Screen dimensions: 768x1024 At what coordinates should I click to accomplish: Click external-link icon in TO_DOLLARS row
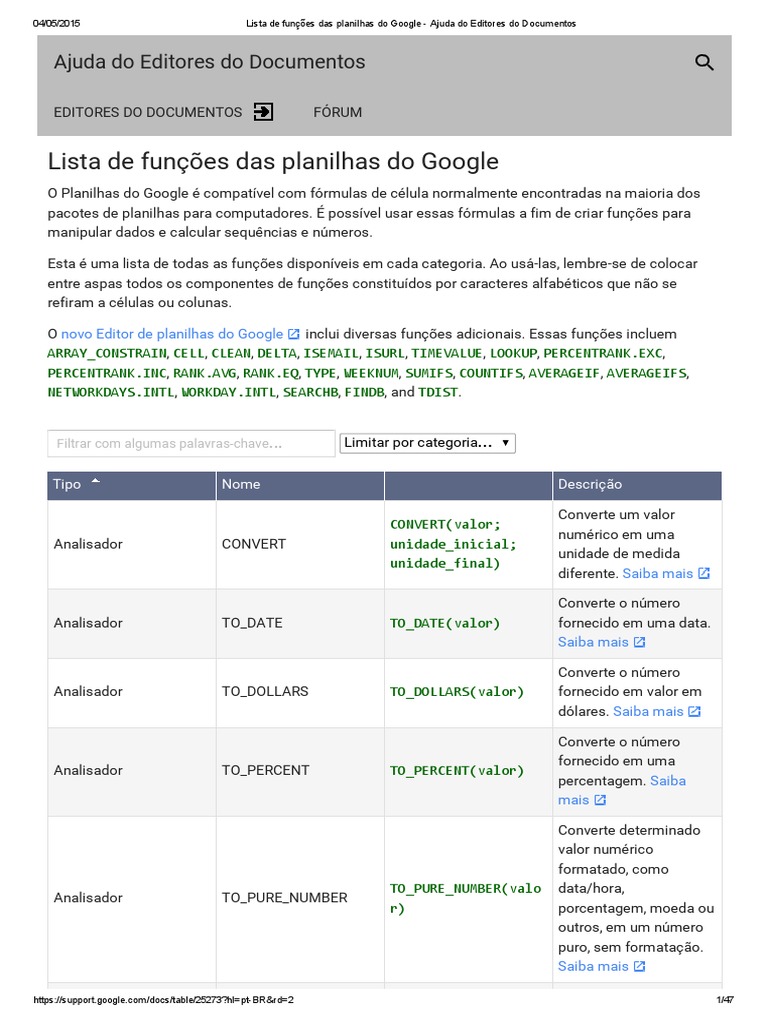pos(695,711)
